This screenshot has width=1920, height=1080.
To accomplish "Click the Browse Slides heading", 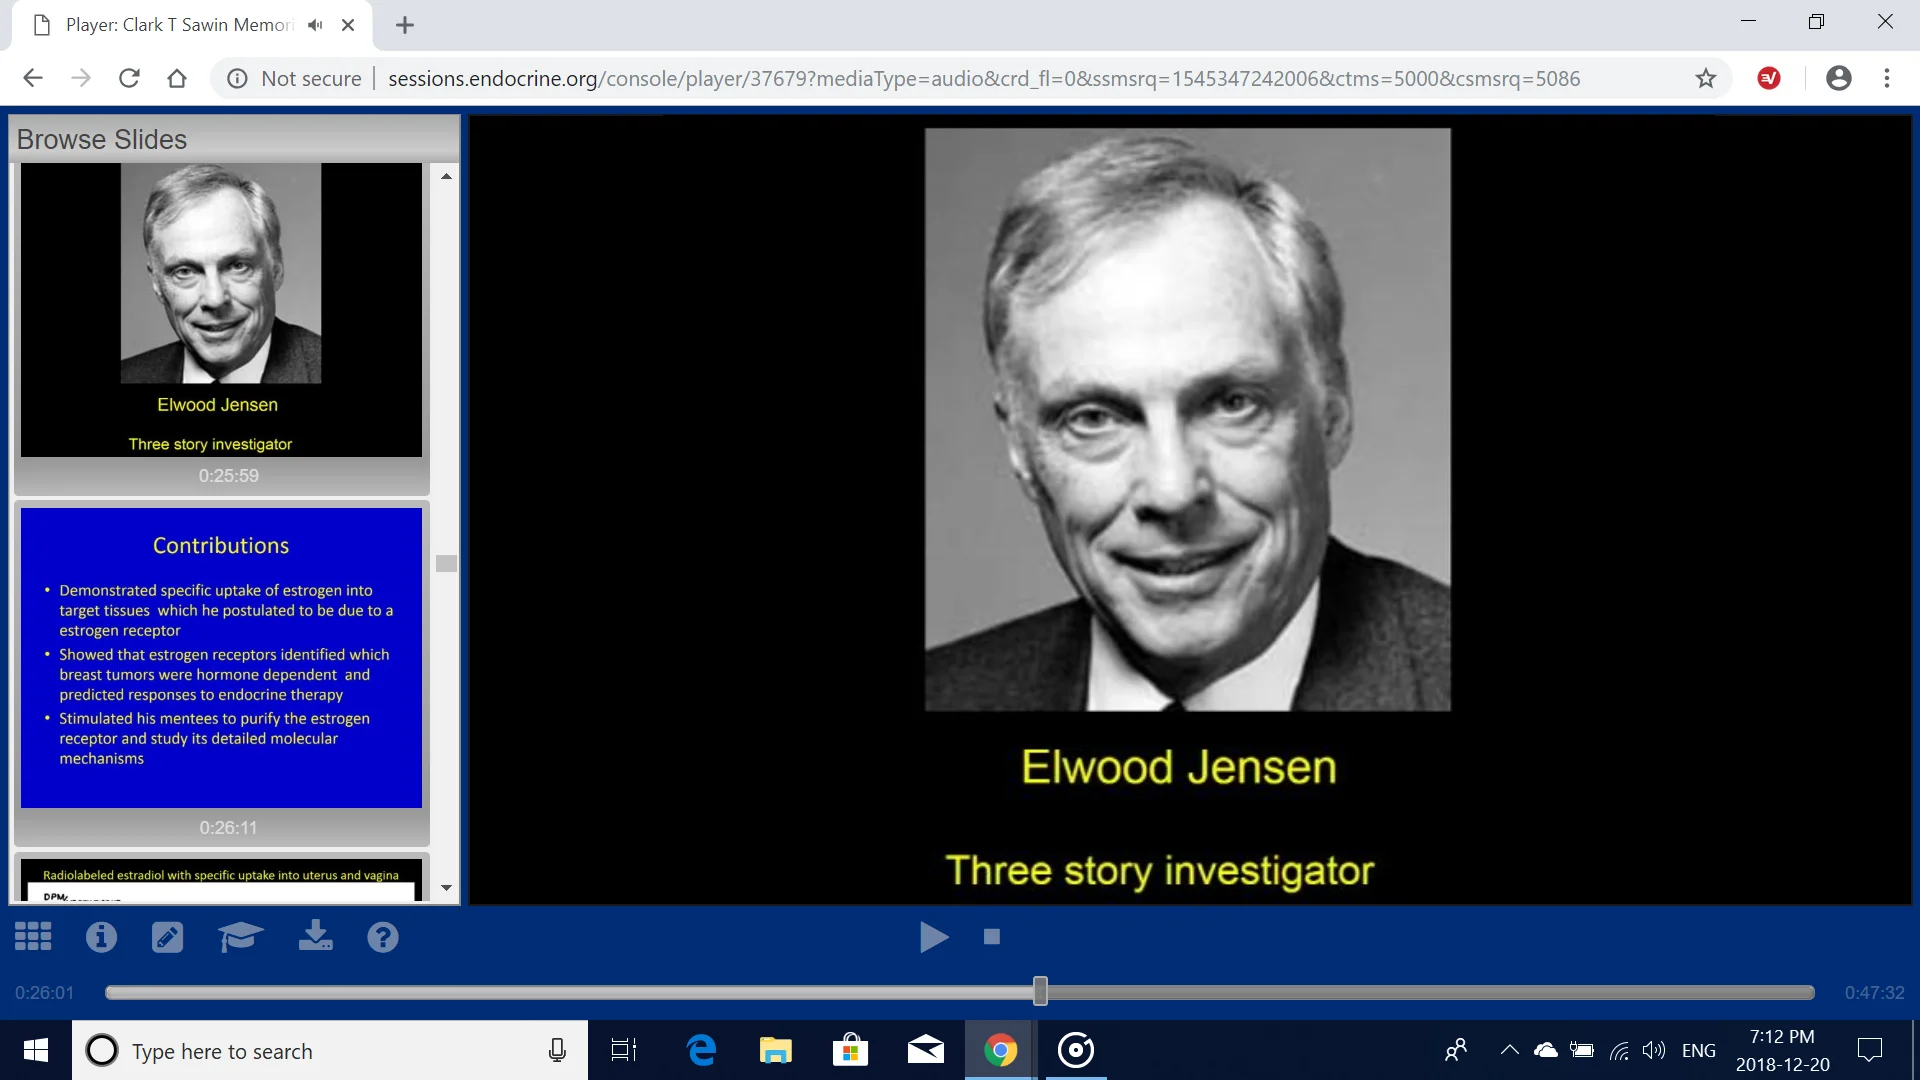I will 102,139.
